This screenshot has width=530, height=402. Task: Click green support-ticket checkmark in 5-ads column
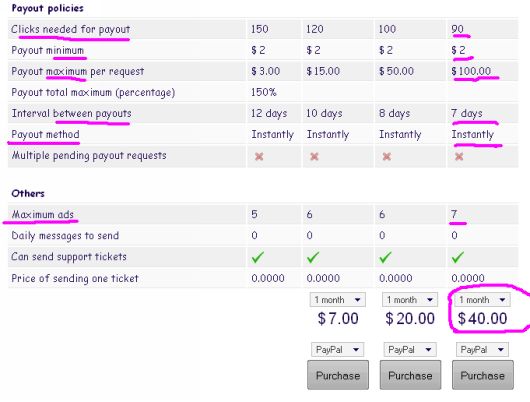[x=258, y=257]
